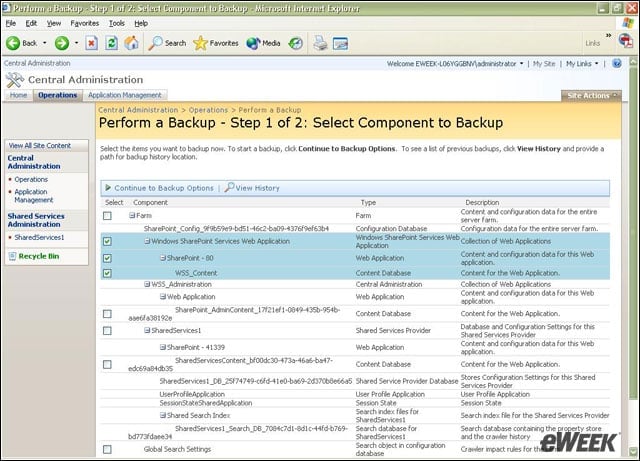Screen dimensions: 640x461
Task: Collapse the WSS_Administration node
Action: click(147, 284)
